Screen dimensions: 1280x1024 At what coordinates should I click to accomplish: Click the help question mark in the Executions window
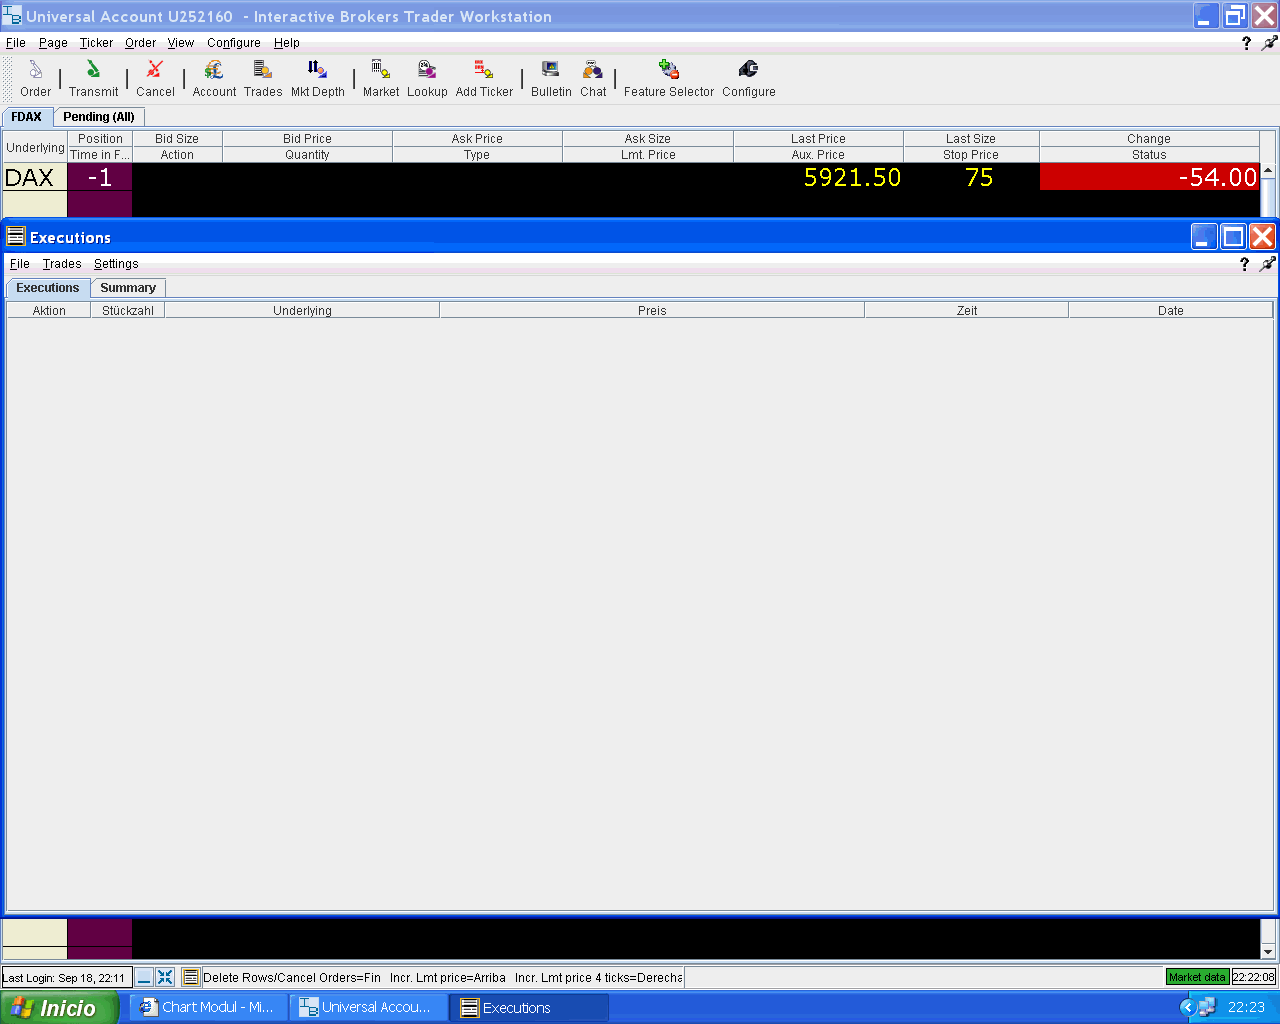[x=1244, y=264]
